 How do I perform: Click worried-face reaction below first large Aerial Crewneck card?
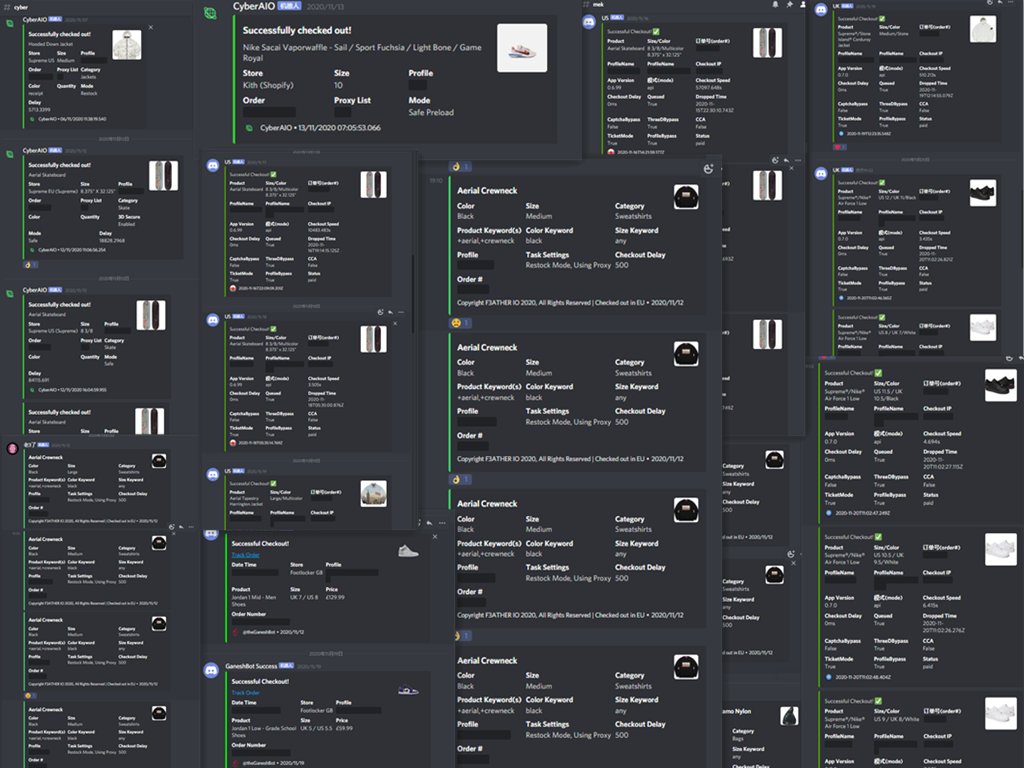(460, 323)
